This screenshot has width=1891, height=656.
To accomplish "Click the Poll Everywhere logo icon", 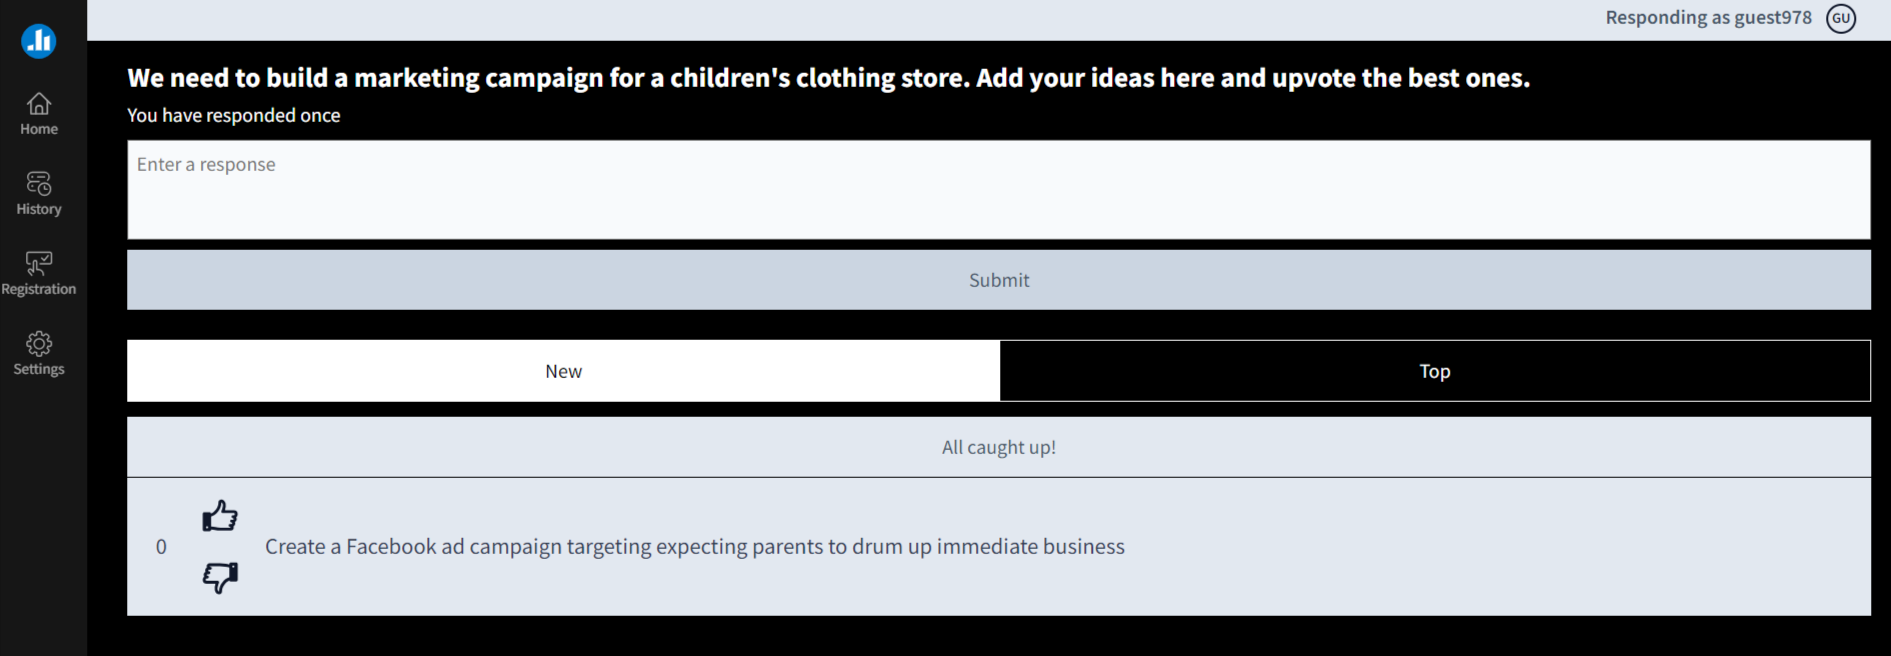I will coord(39,41).
